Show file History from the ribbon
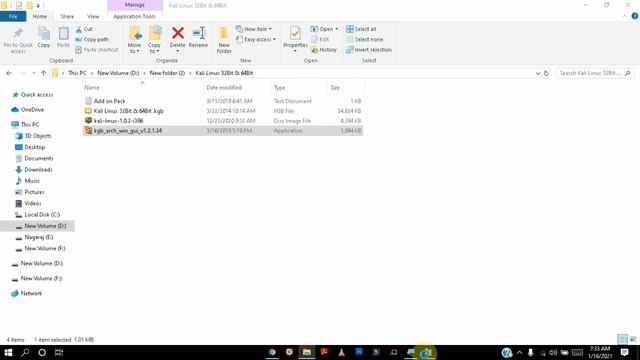Screen dimensions: 640x360 (324, 49)
